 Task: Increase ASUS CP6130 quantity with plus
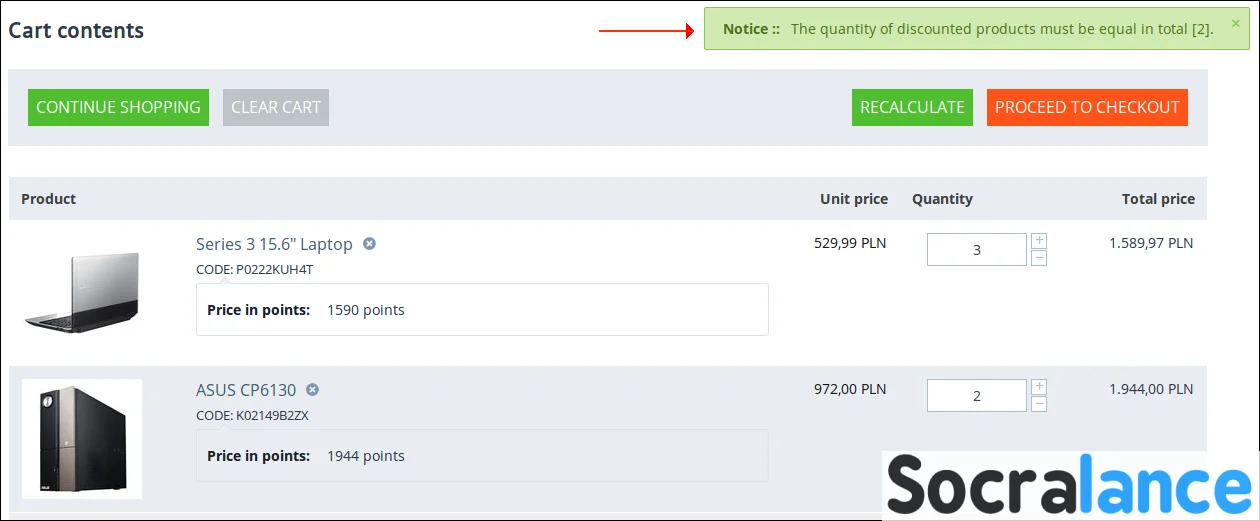pyautogui.click(x=1039, y=387)
